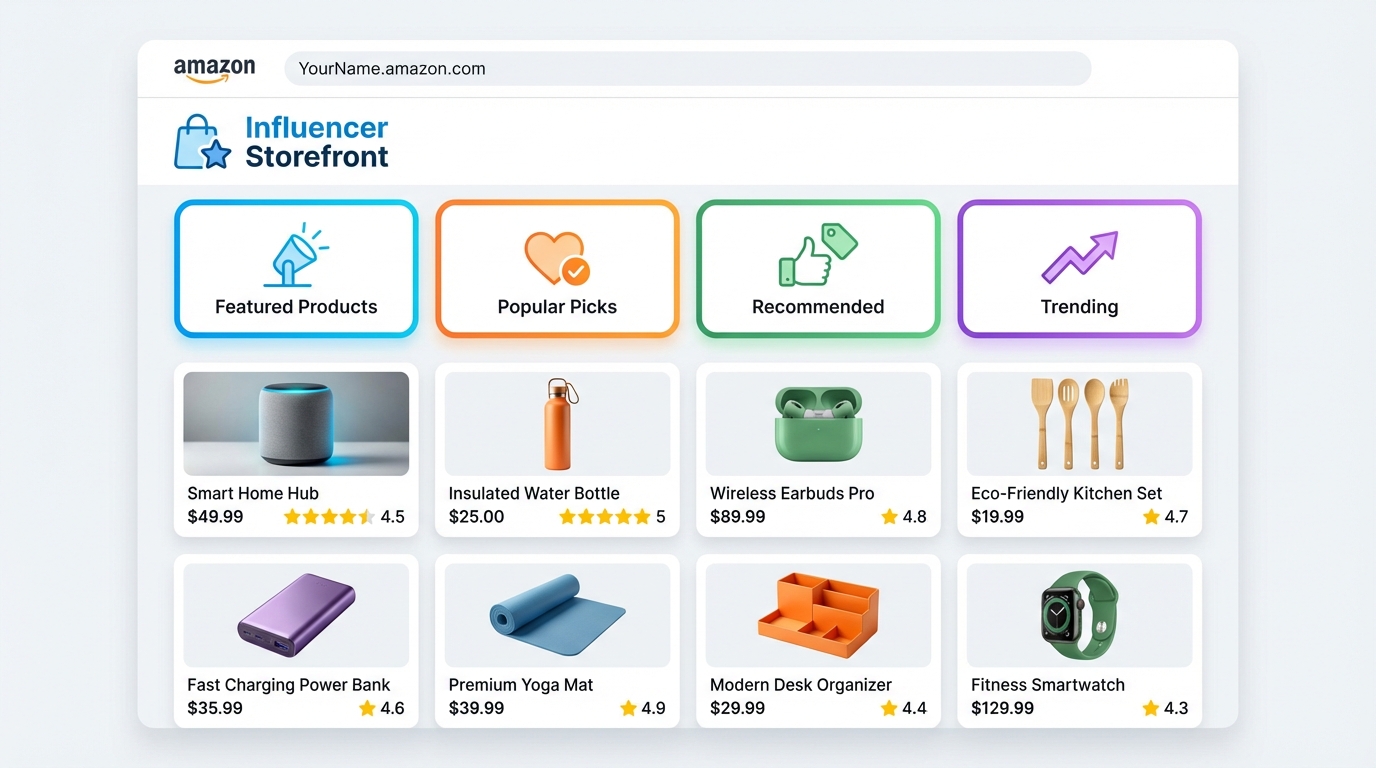Select the Featured Products spotlight icon
This screenshot has height=768, width=1376.
coord(295,253)
